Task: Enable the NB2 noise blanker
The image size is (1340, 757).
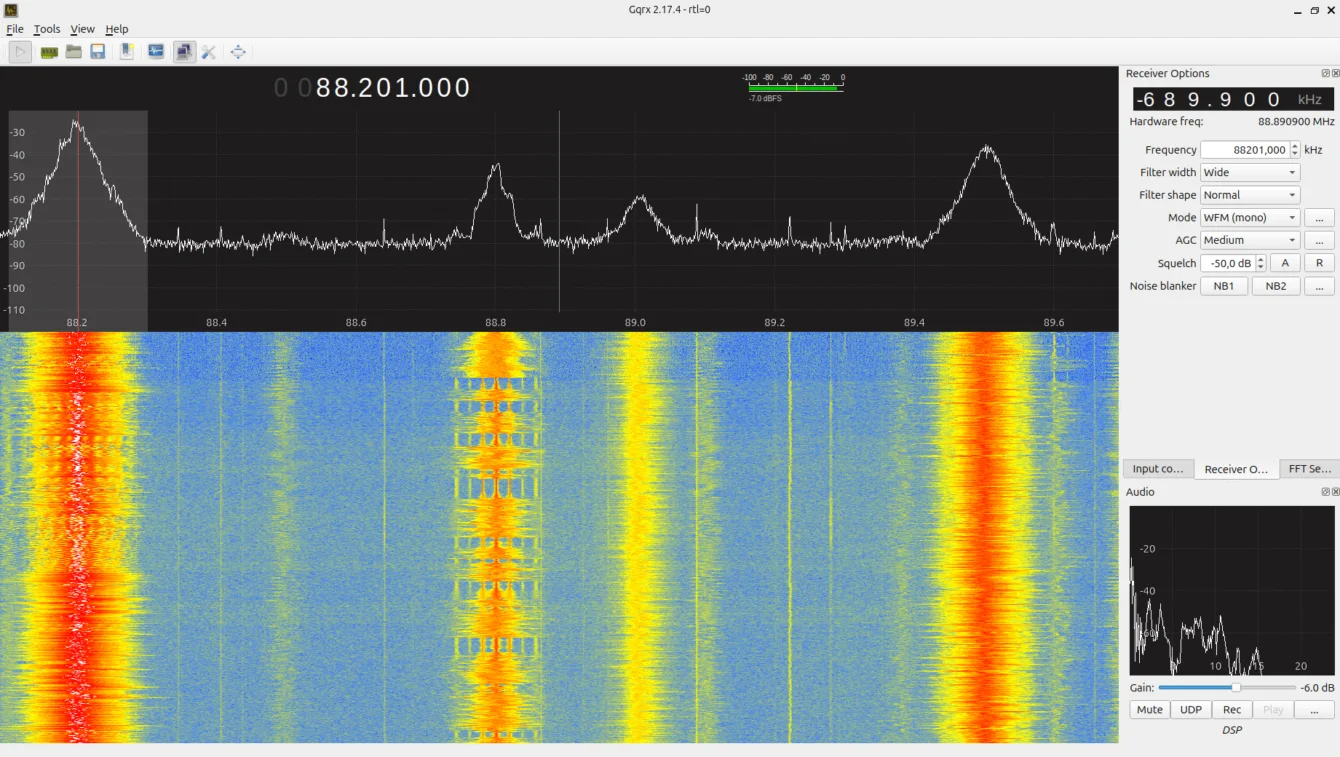Action: click(1276, 285)
